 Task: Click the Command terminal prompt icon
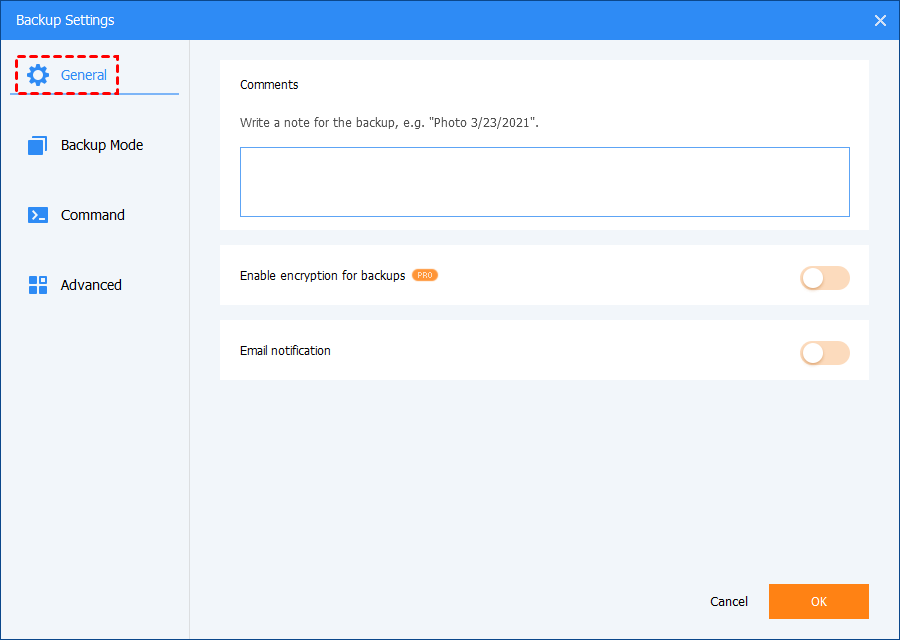[x=38, y=215]
